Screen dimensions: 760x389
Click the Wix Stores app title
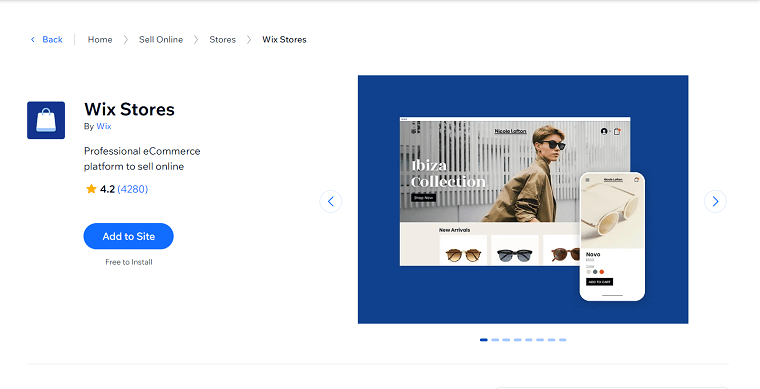[x=129, y=109]
